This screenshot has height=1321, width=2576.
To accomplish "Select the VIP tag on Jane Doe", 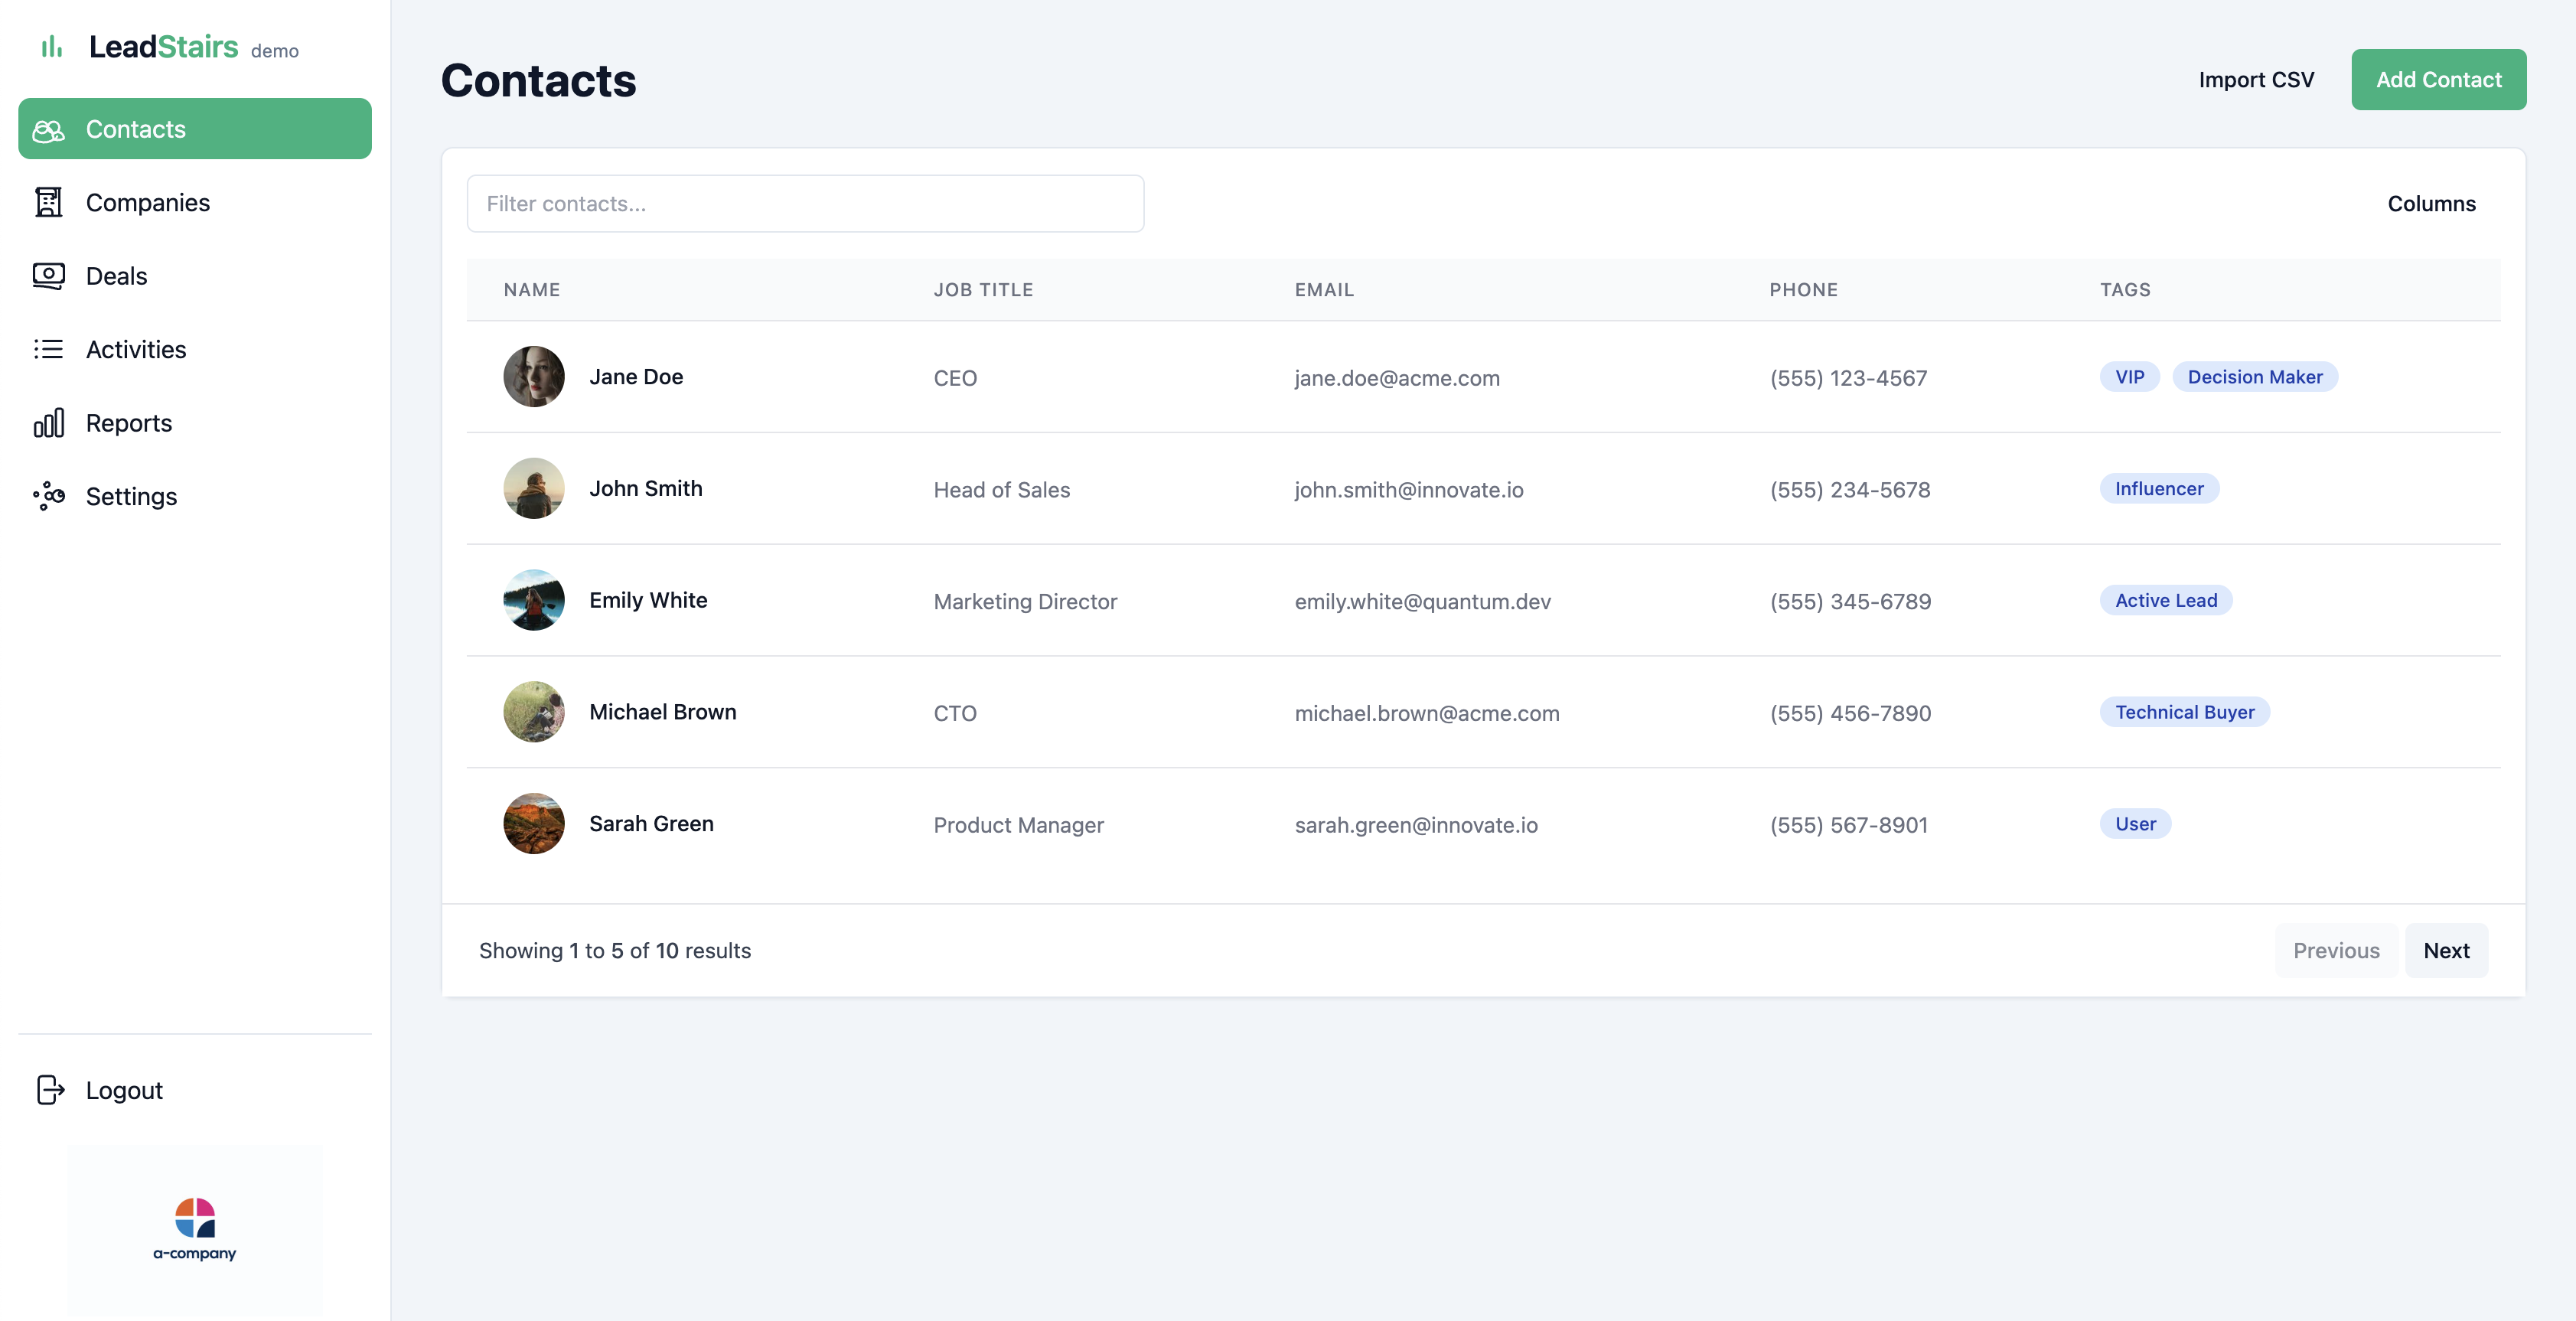I will click(2129, 377).
